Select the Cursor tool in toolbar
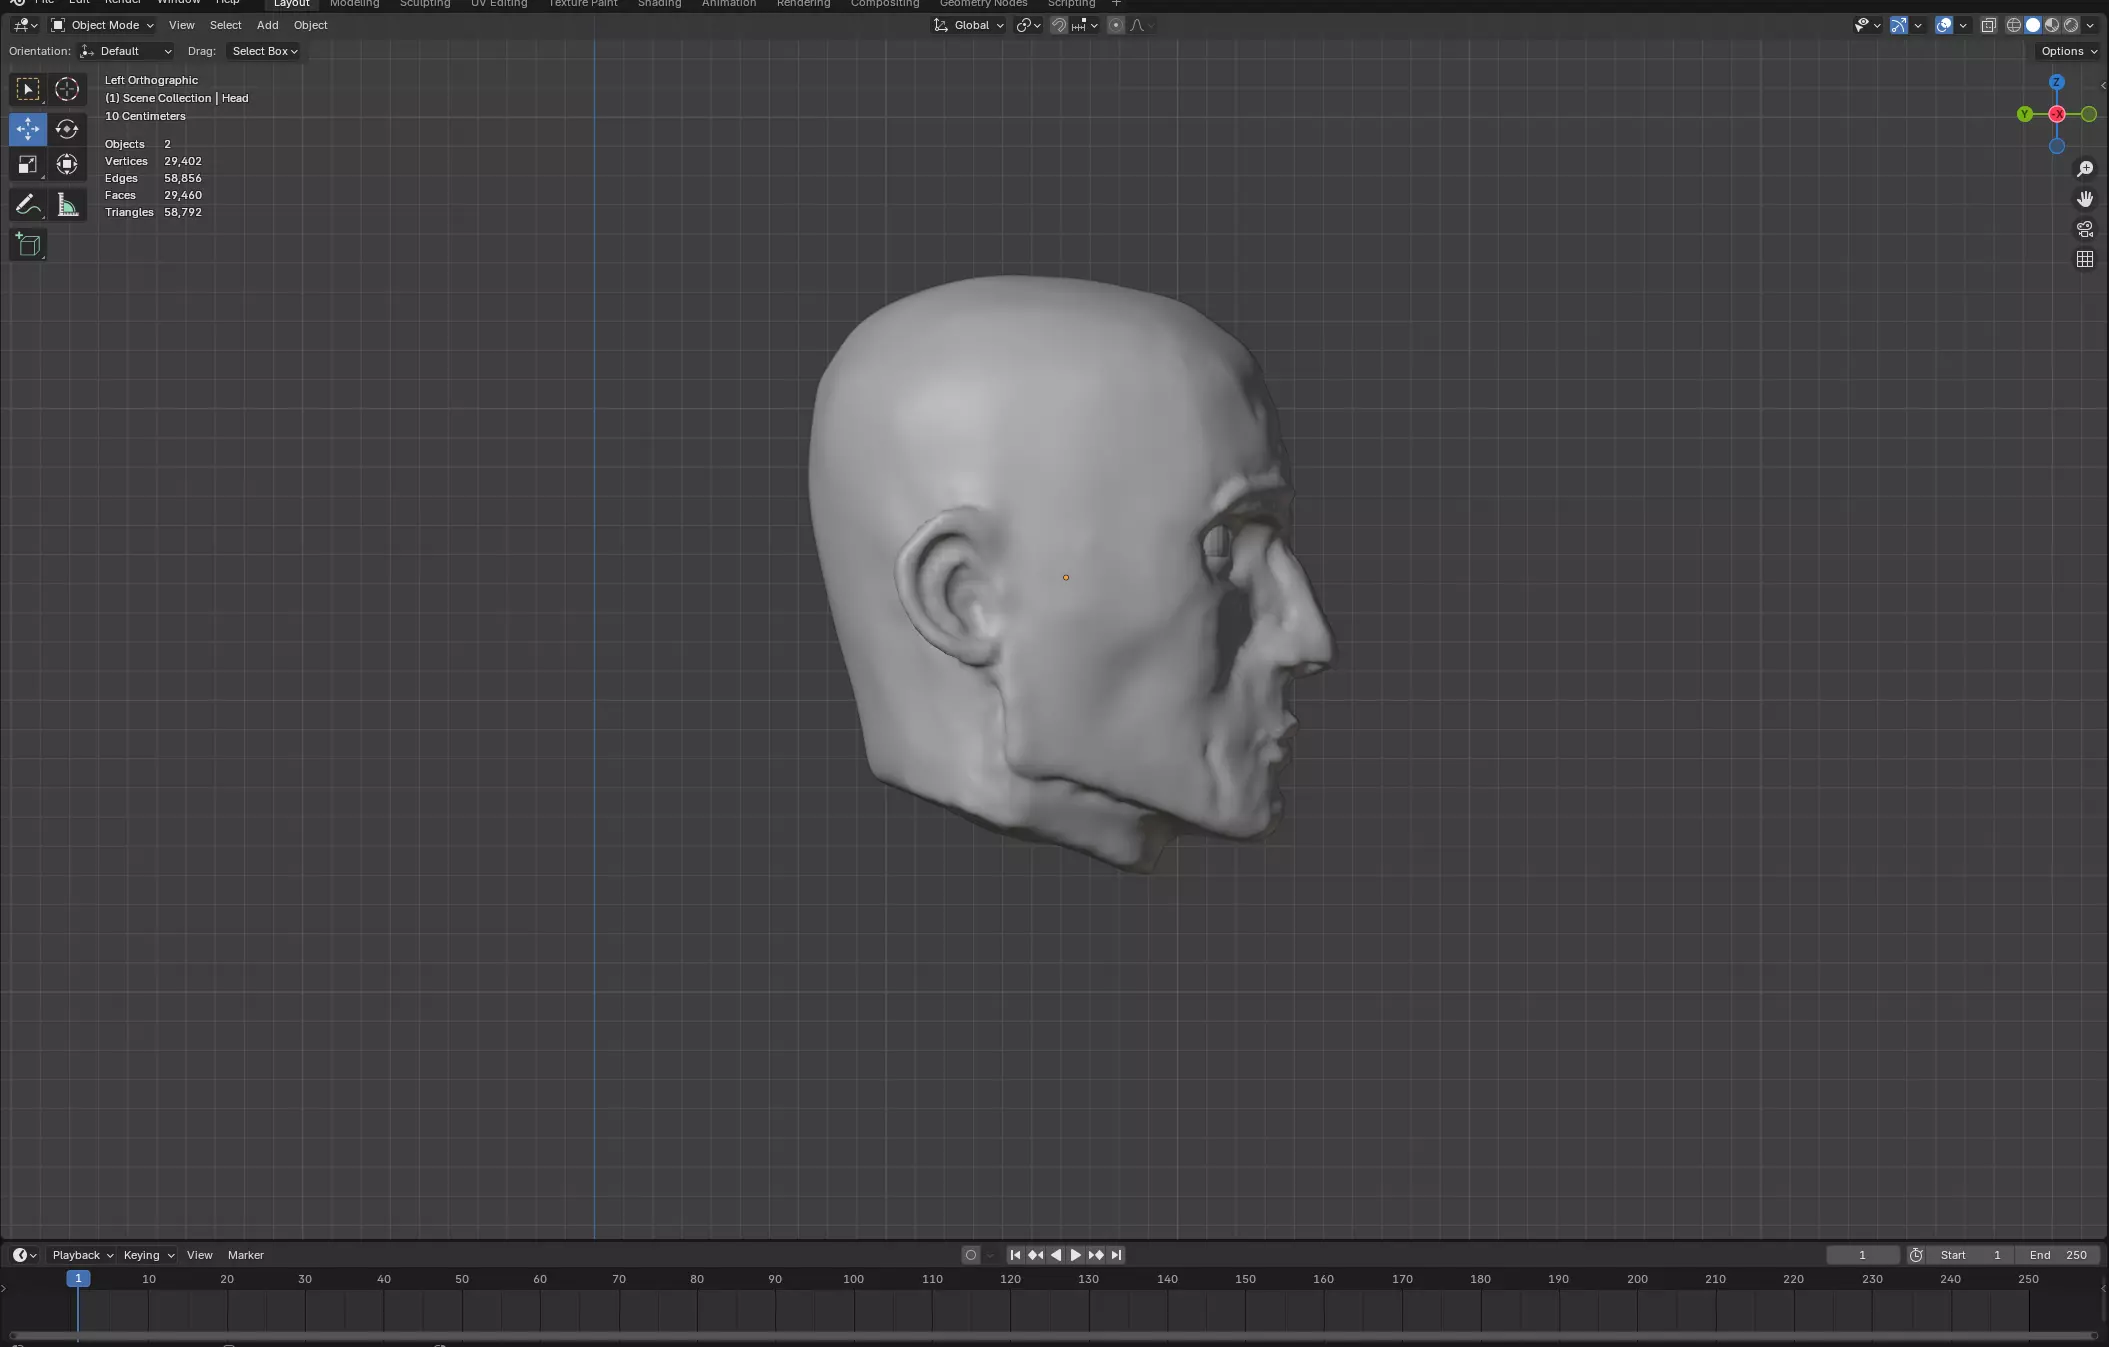Image resolution: width=2109 pixels, height=1347 pixels. point(67,89)
